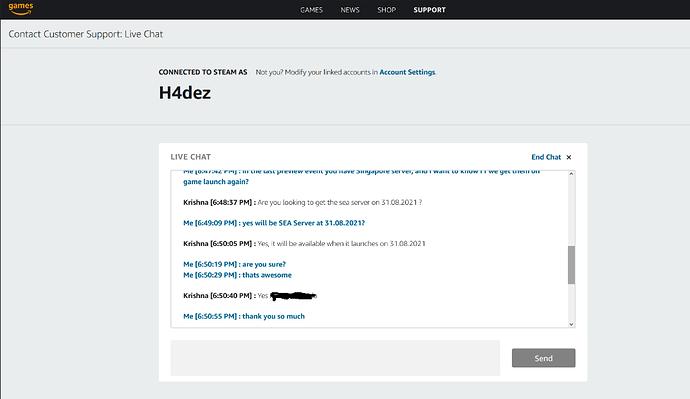Click the 'thats awesome' message
The width and height of the screenshot is (690, 399).
(x=238, y=275)
